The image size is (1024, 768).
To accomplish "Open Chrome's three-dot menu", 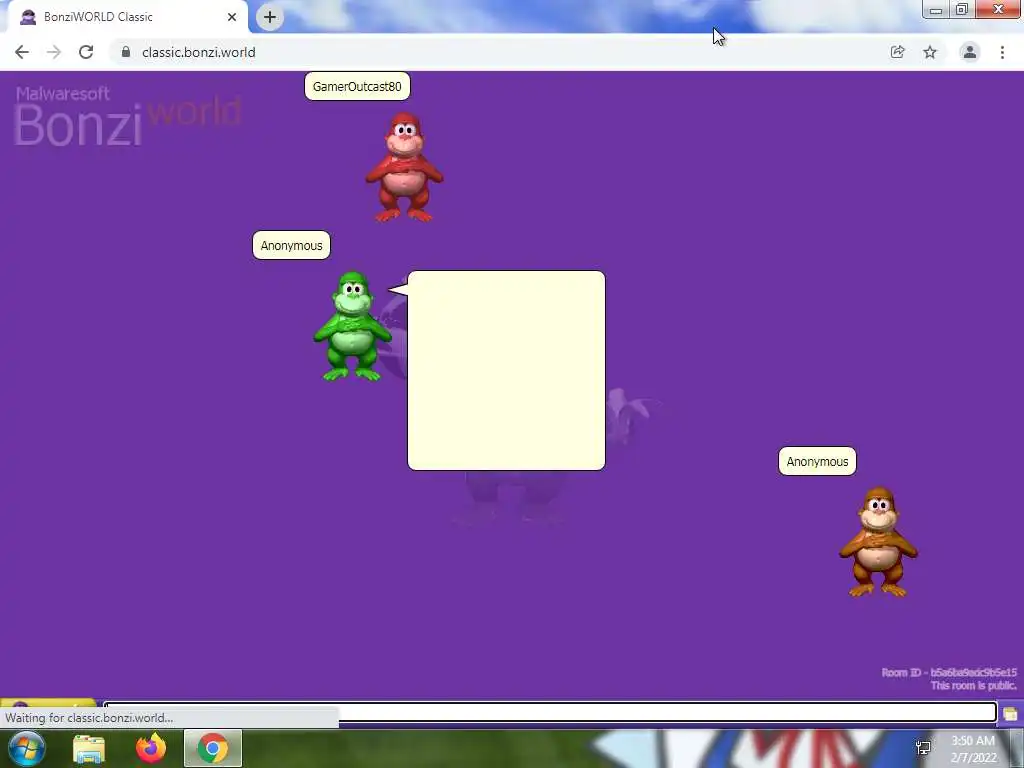I will pyautogui.click(x=1002, y=52).
